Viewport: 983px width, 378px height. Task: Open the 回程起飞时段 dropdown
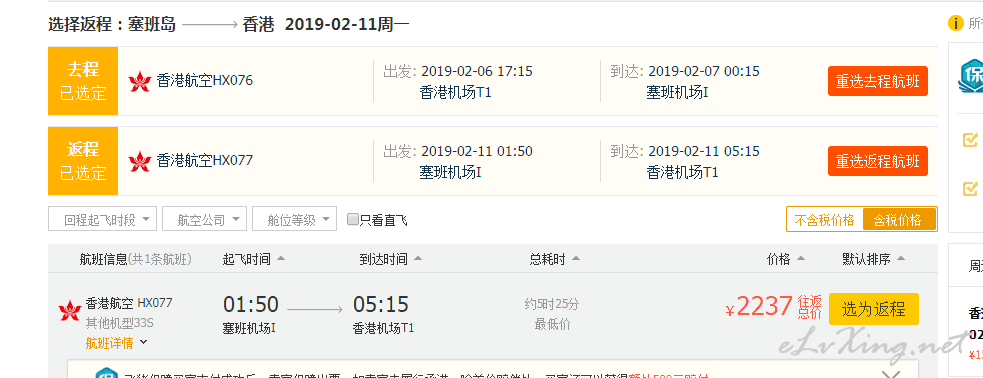(x=102, y=219)
